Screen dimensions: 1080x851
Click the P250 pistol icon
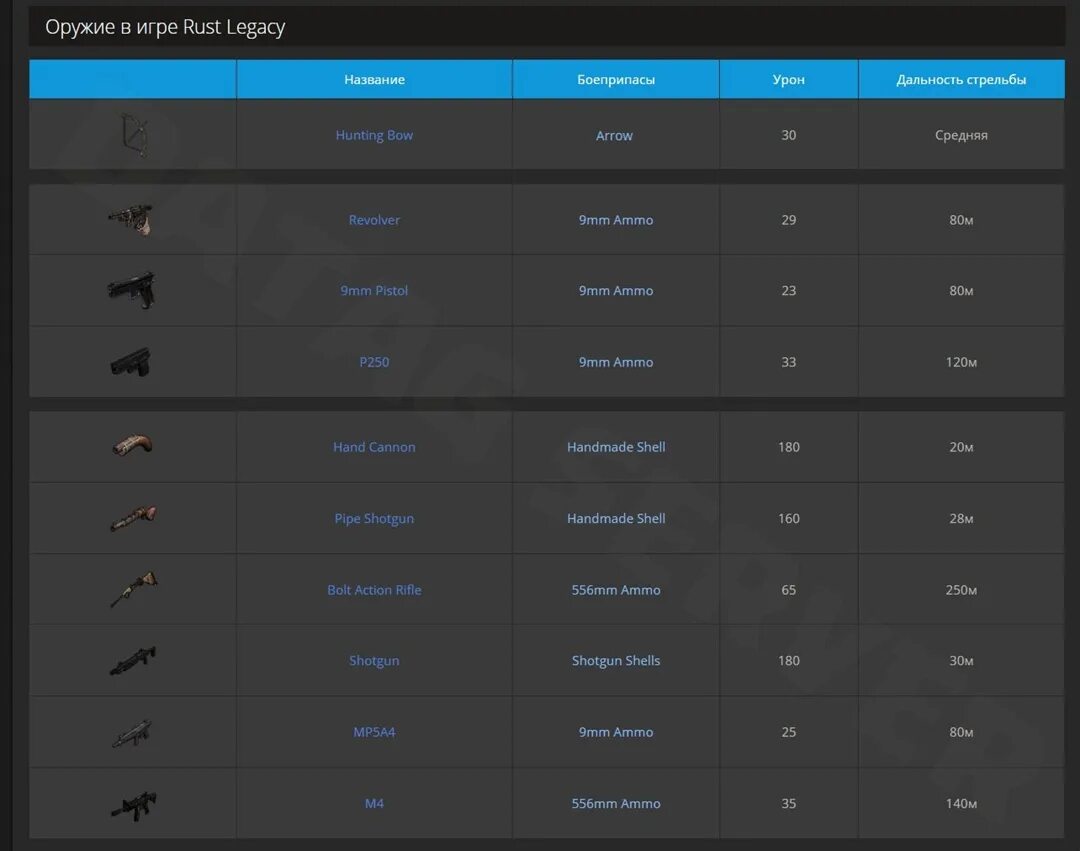tap(131, 362)
